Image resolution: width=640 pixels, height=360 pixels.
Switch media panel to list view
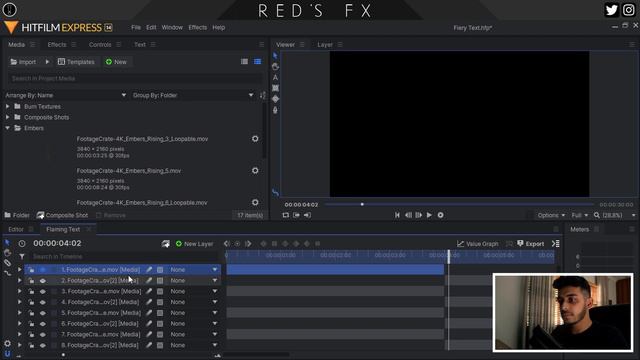pyautogui.click(x=244, y=62)
